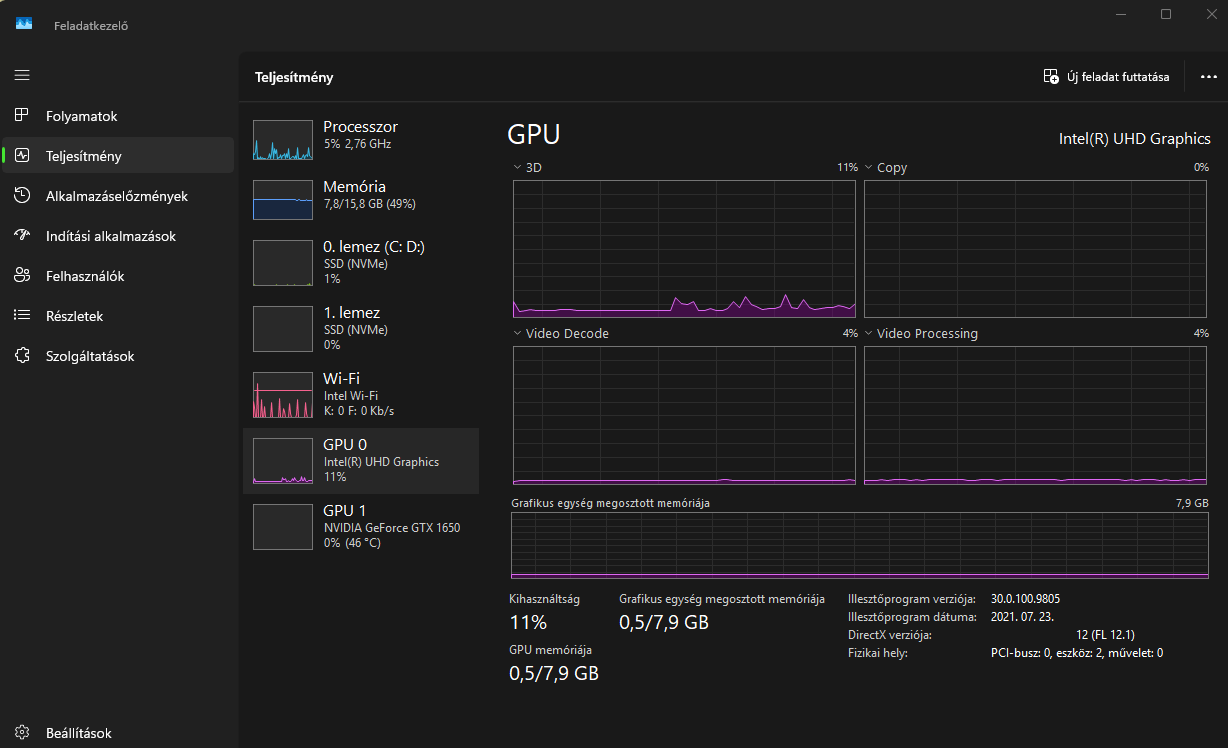Viewport: 1228px width, 748px height.
Task: Select the Teljesítmény tab in sidebar
Action: tap(118, 156)
